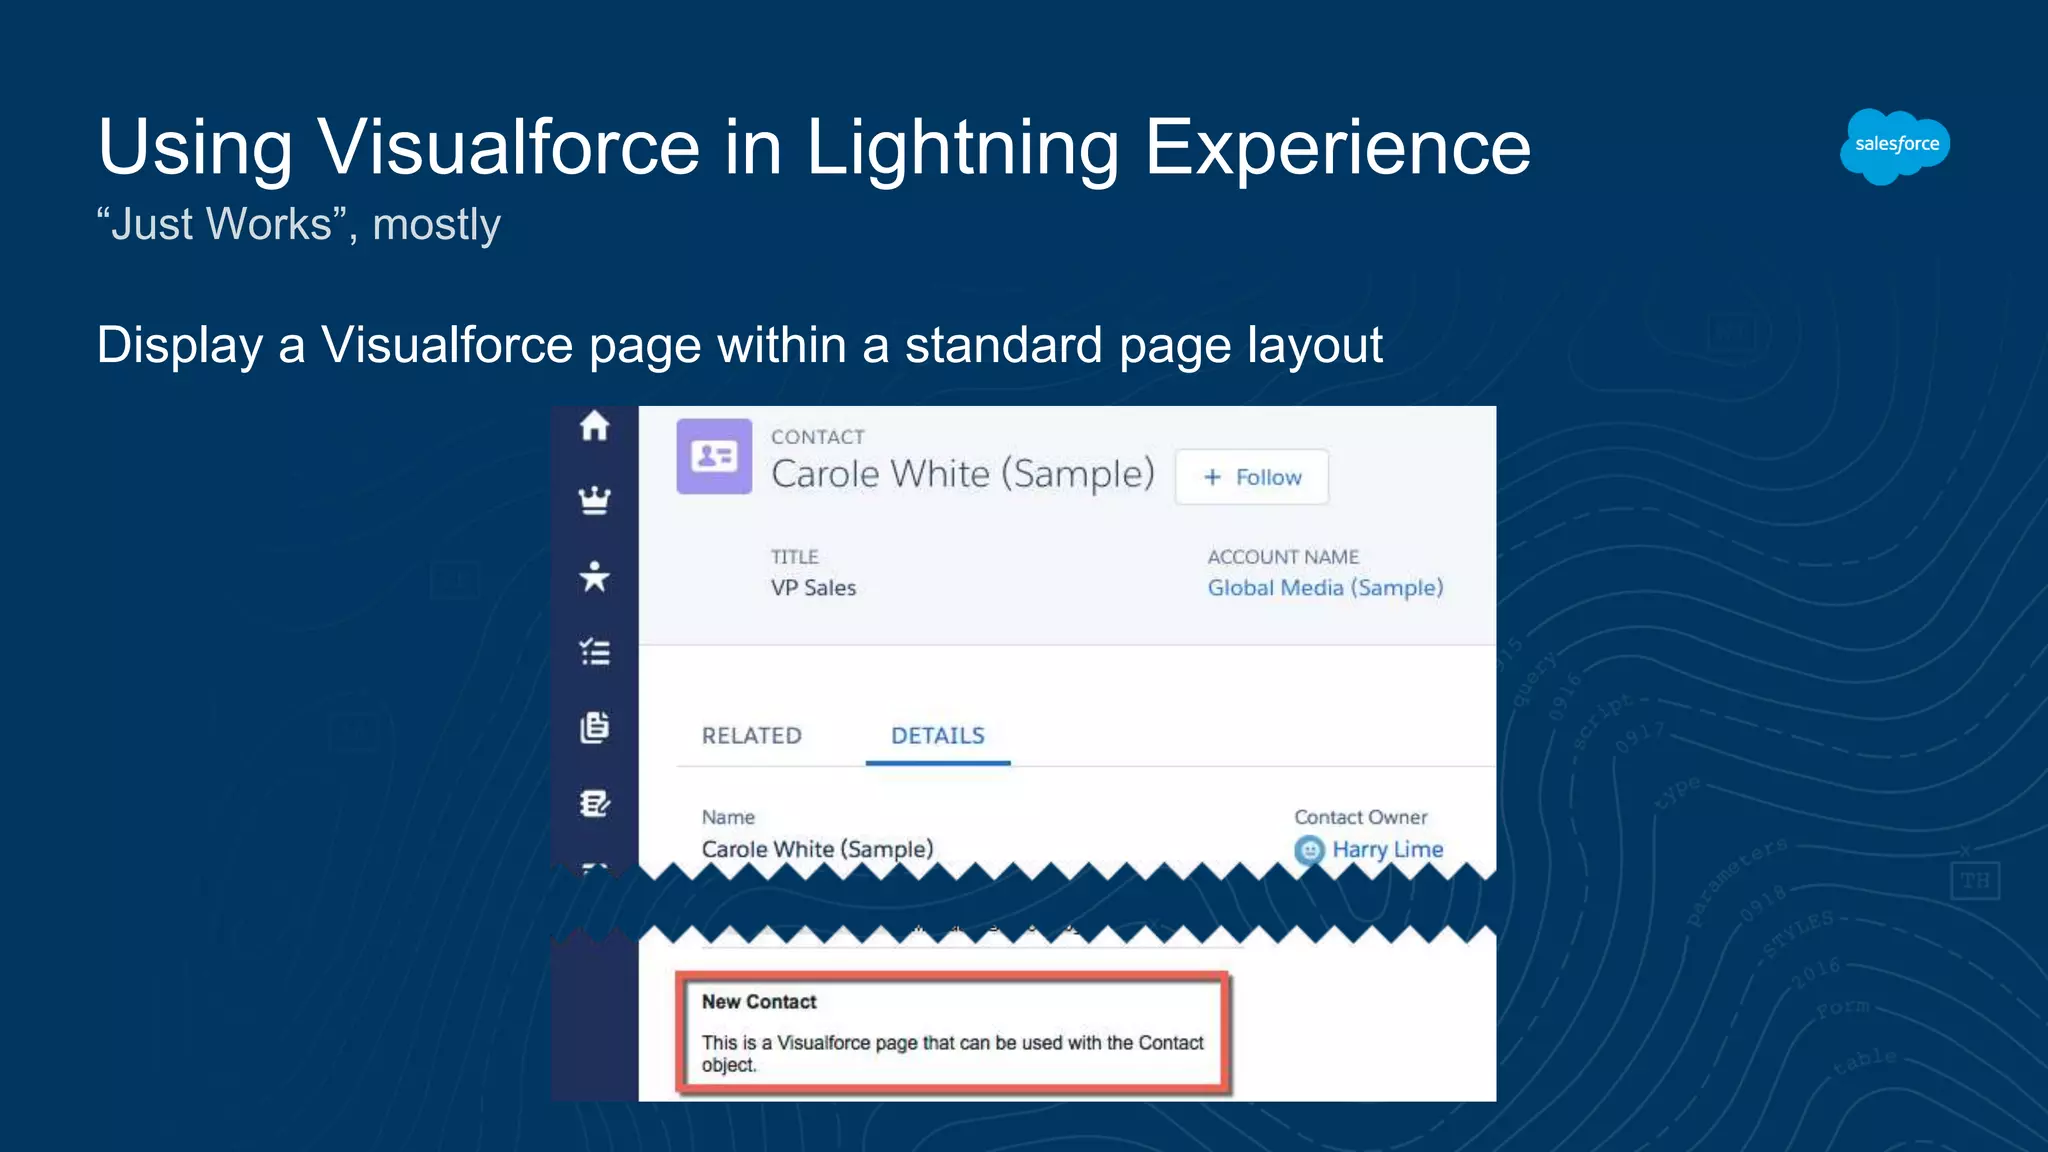Open the Notes pencil sidebar icon
The image size is (2048, 1152).
[594, 803]
